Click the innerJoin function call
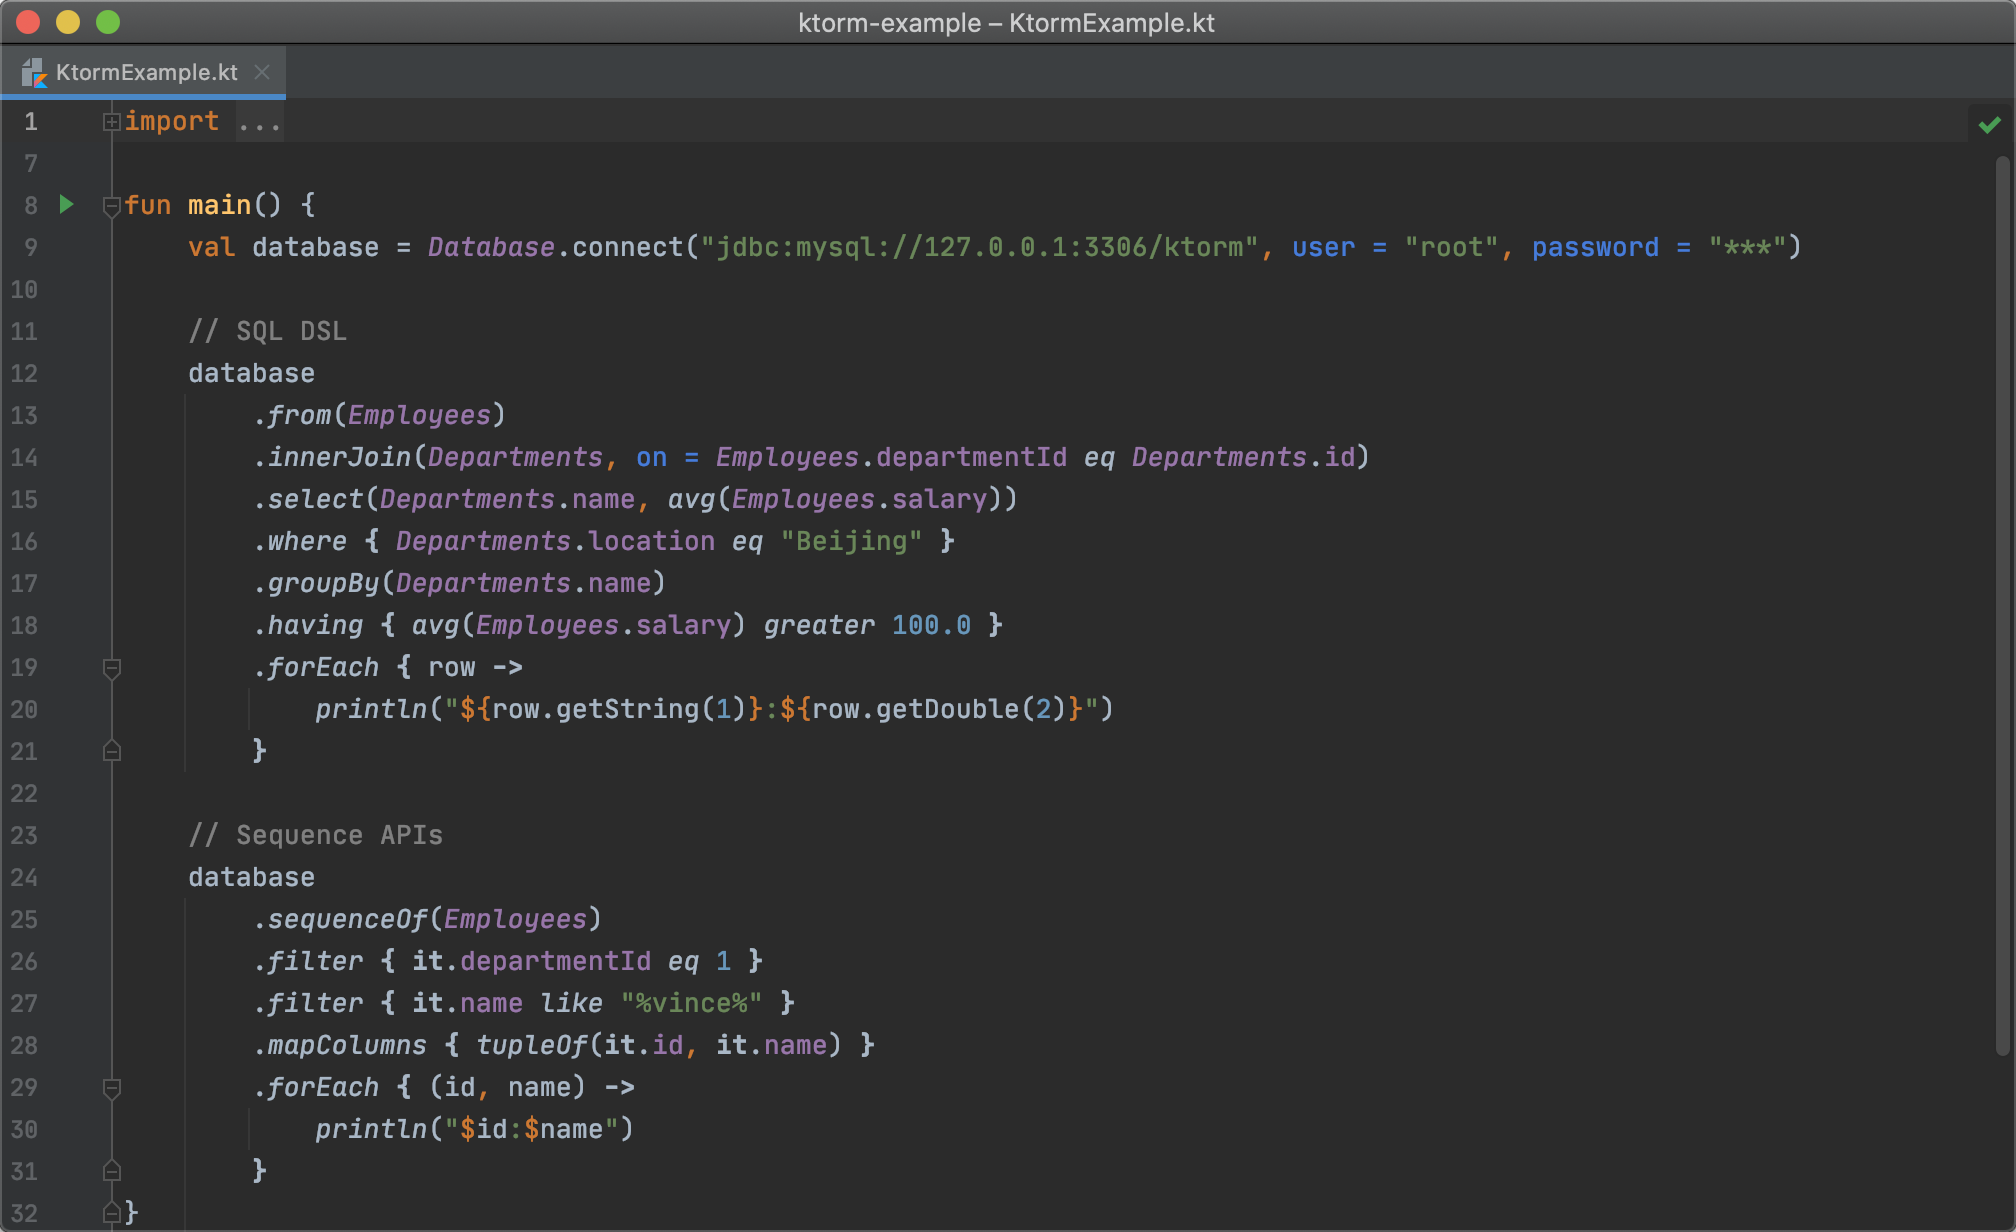 pos(340,457)
